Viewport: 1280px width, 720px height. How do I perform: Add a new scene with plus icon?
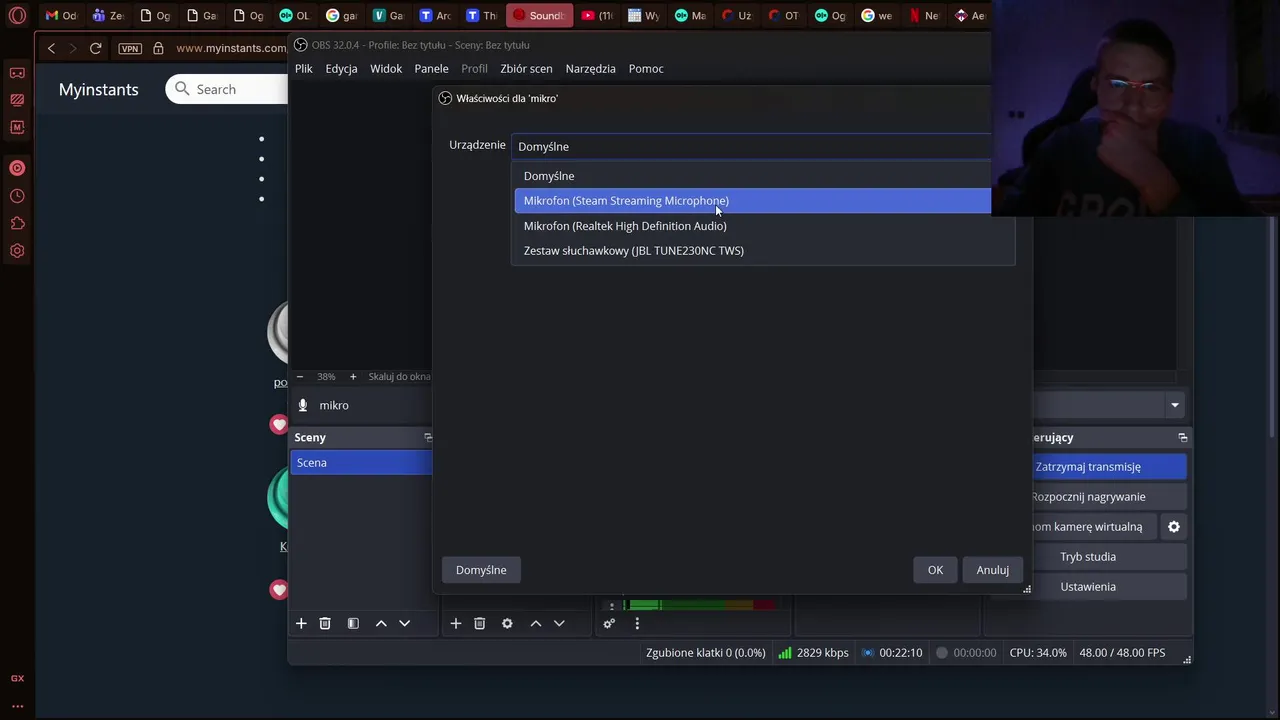click(x=301, y=623)
